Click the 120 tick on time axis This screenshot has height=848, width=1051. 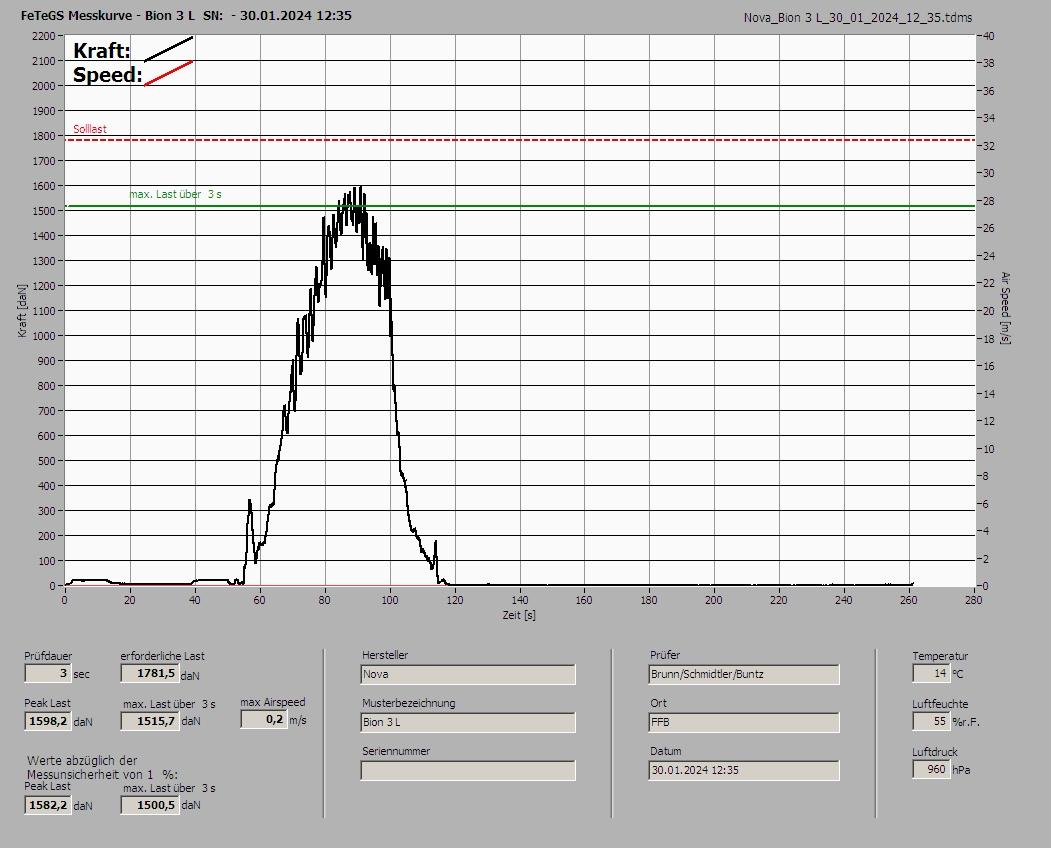pyautogui.click(x=454, y=600)
